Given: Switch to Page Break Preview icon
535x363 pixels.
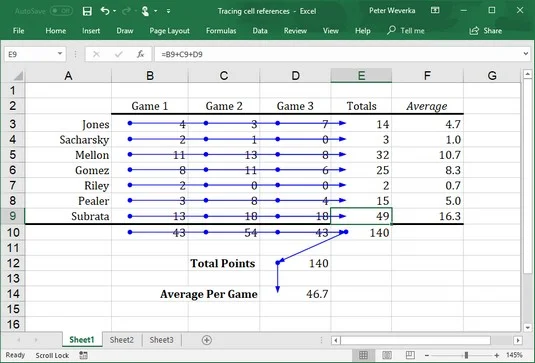Looking at the screenshot, I should click(x=410, y=355).
